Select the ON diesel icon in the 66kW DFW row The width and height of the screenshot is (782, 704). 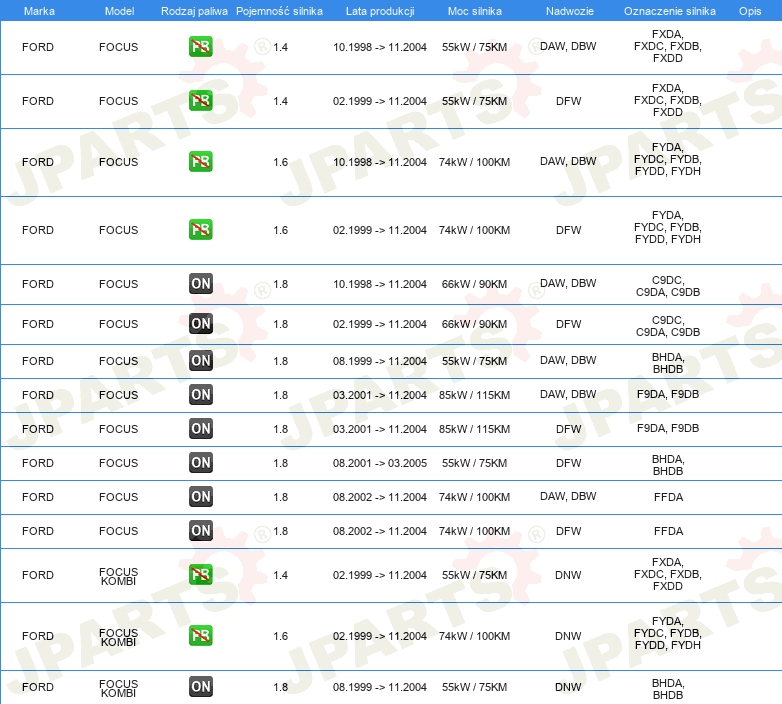pyautogui.click(x=201, y=324)
